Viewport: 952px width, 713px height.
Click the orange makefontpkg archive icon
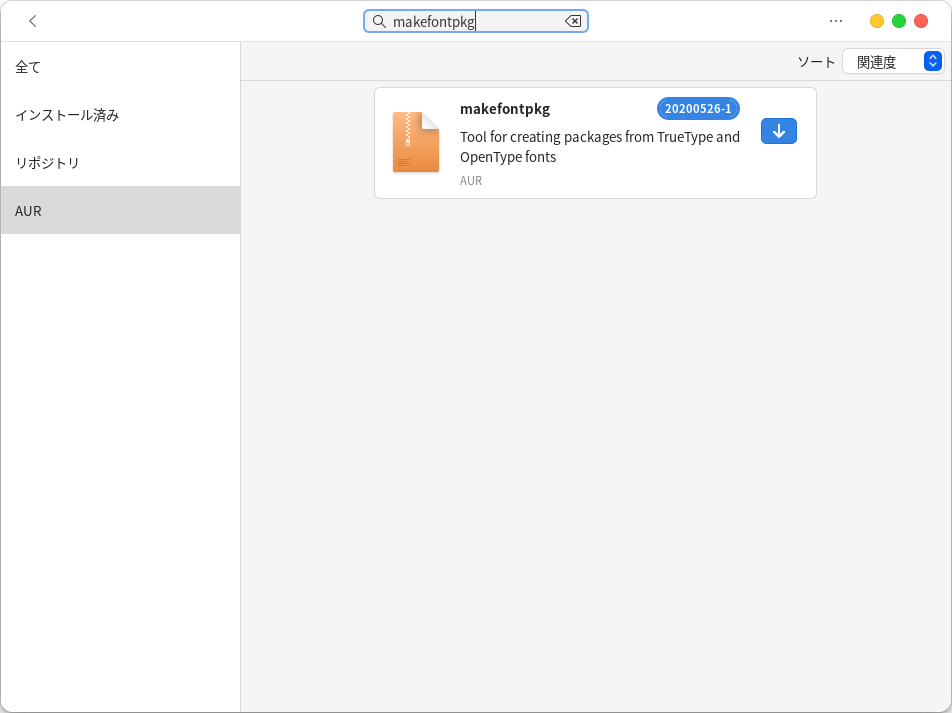[x=416, y=142]
